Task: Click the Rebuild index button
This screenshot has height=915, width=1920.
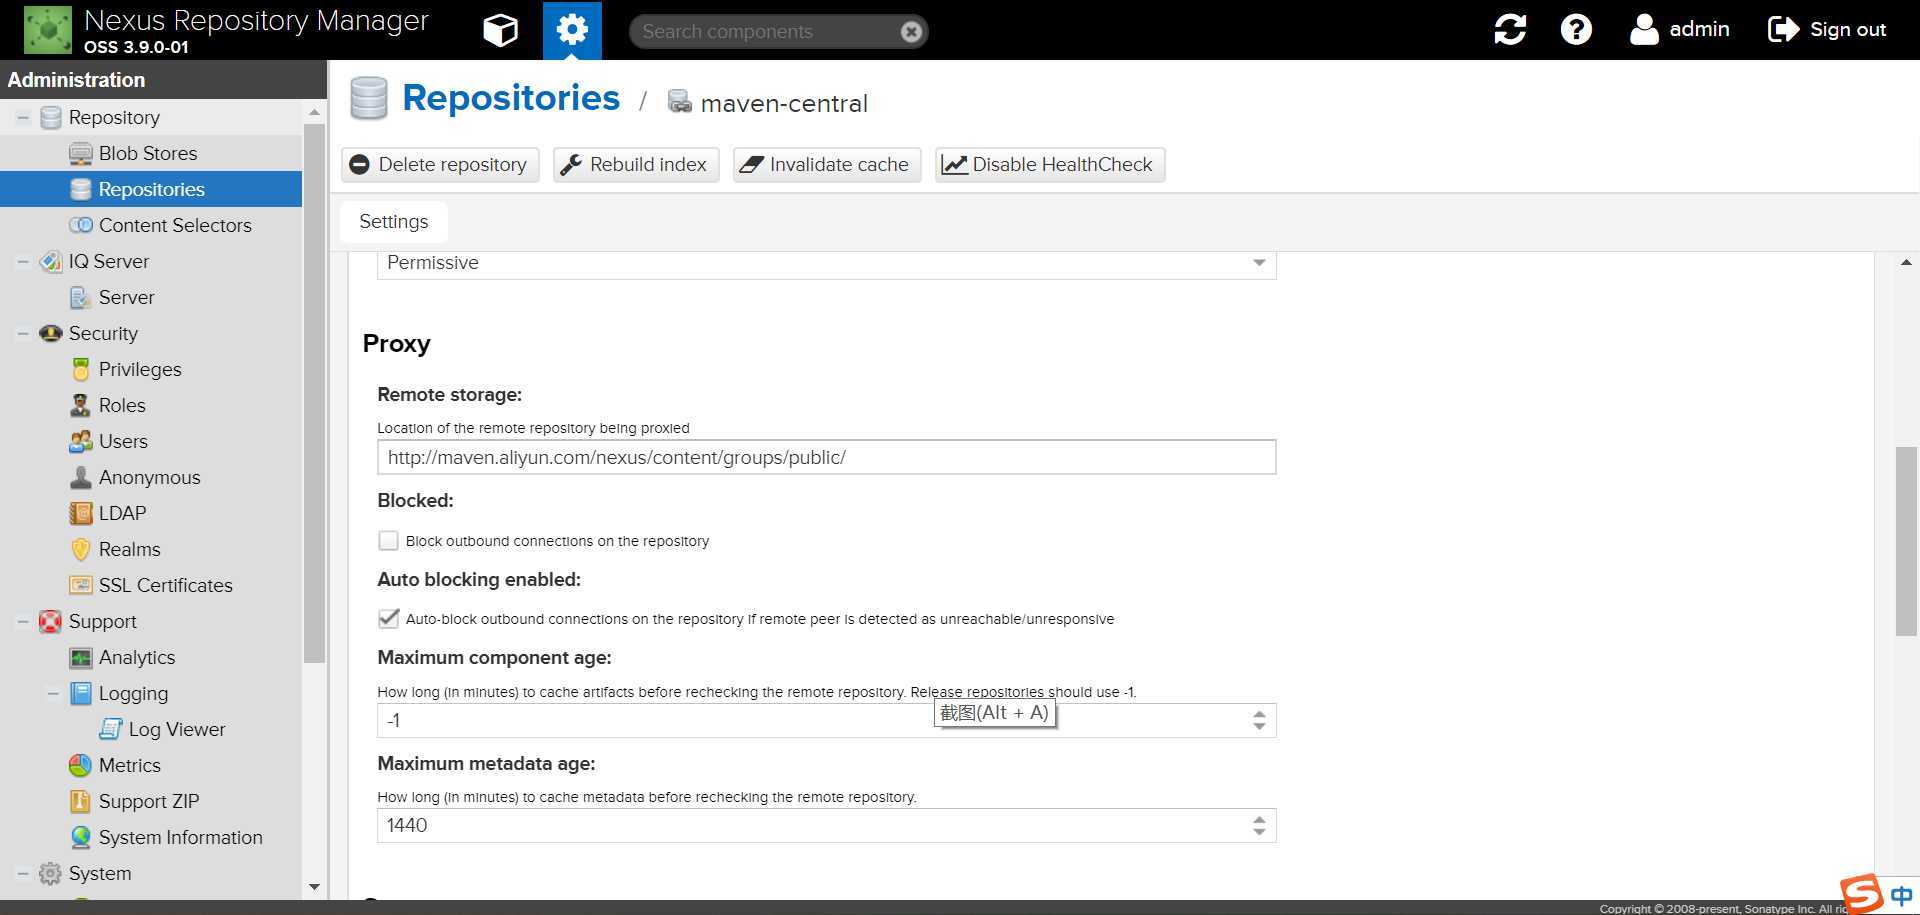Action: 636,165
